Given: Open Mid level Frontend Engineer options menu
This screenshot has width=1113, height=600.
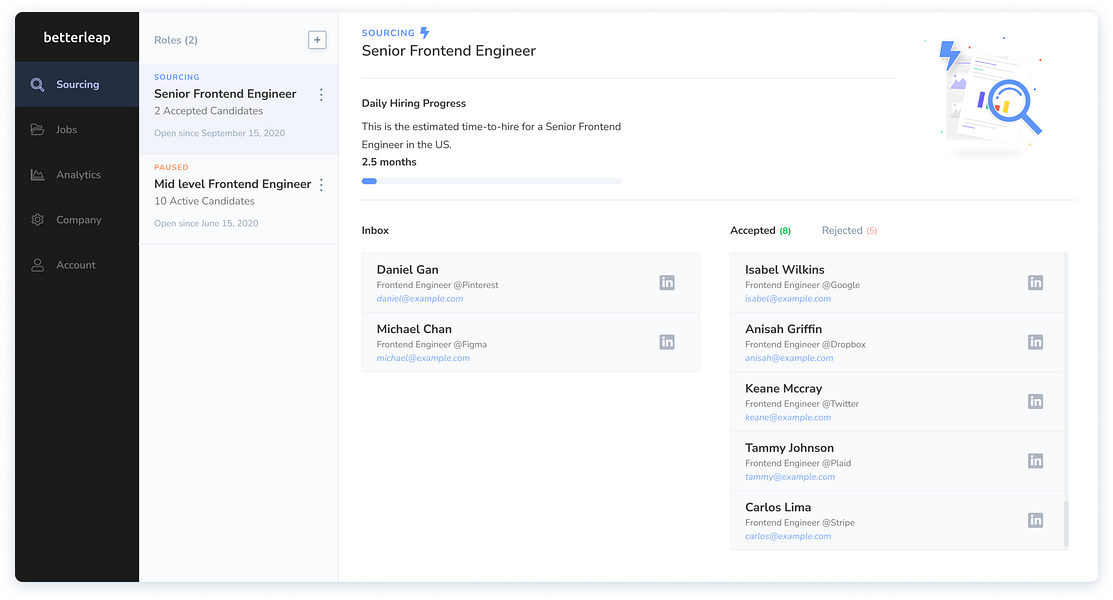Looking at the screenshot, I should coord(321,185).
